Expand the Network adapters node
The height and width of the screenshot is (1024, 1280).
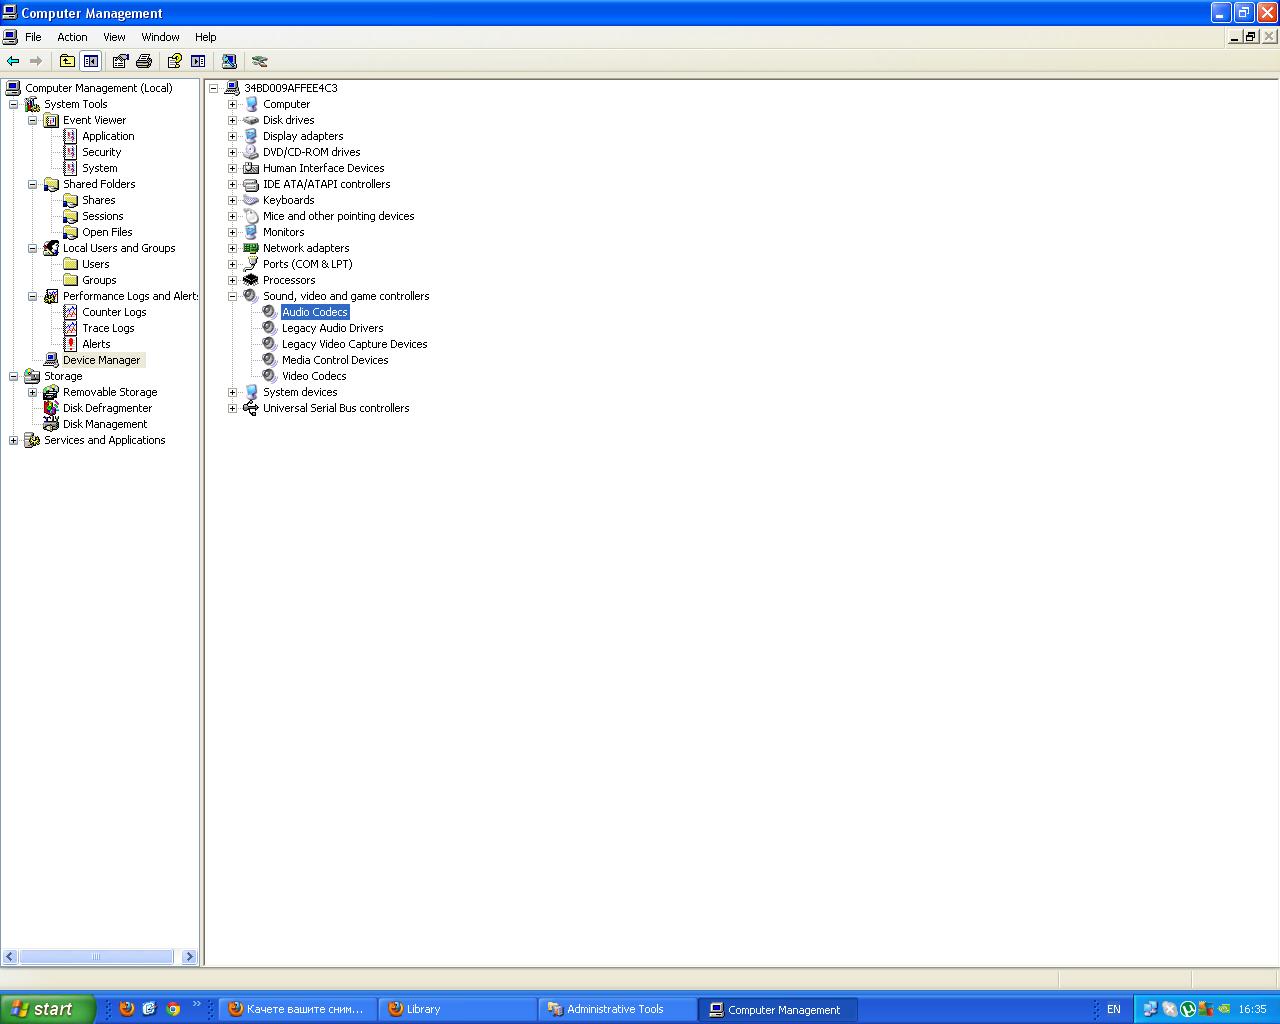[232, 248]
